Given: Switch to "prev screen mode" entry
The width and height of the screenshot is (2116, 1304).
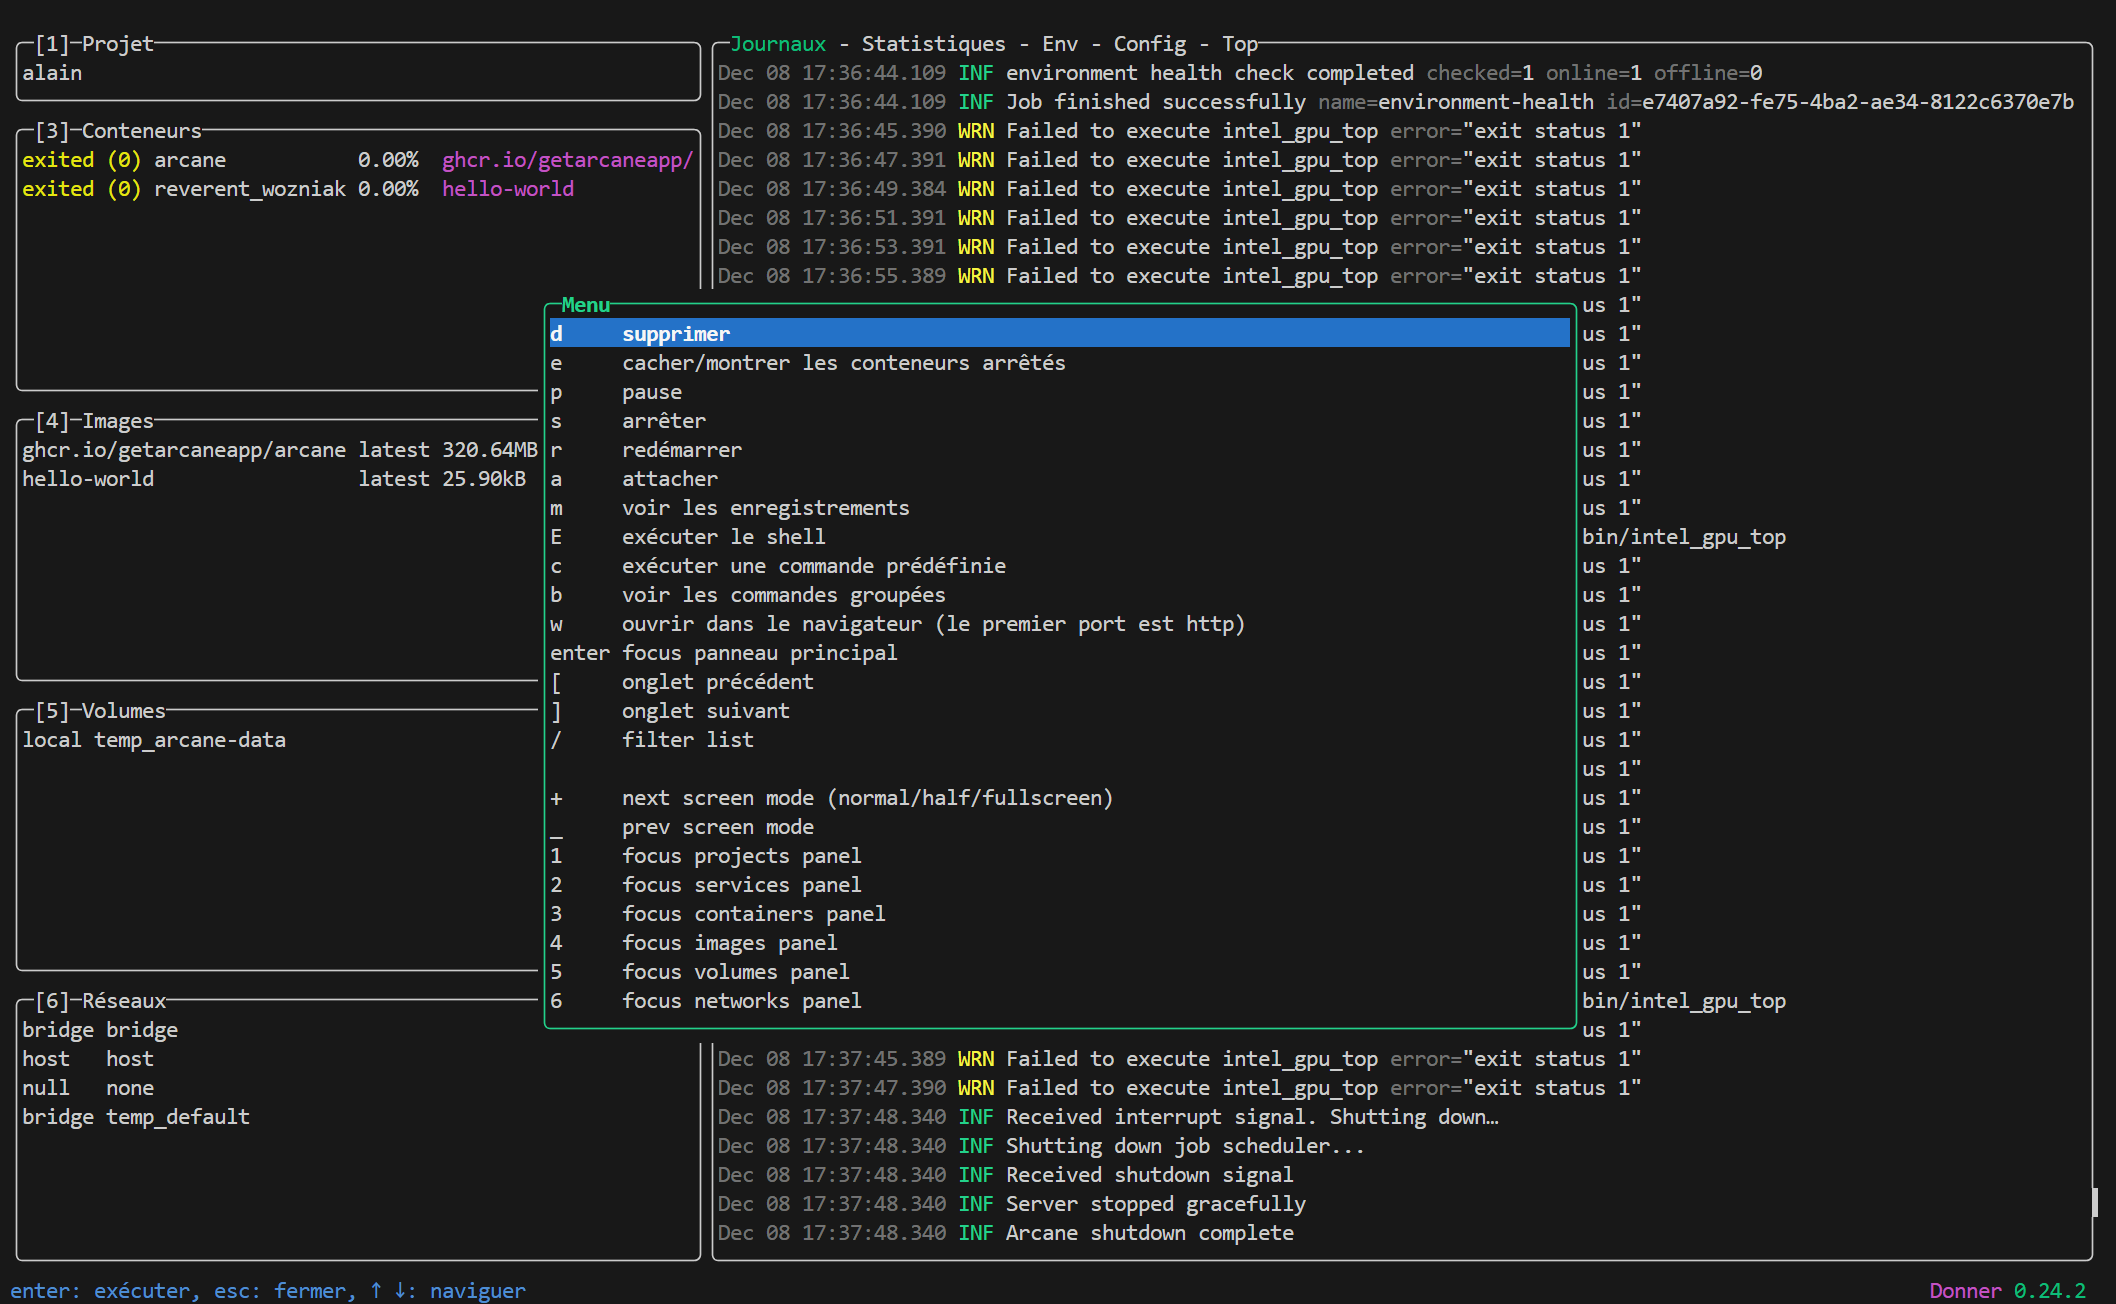Looking at the screenshot, I should tap(717, 826).
